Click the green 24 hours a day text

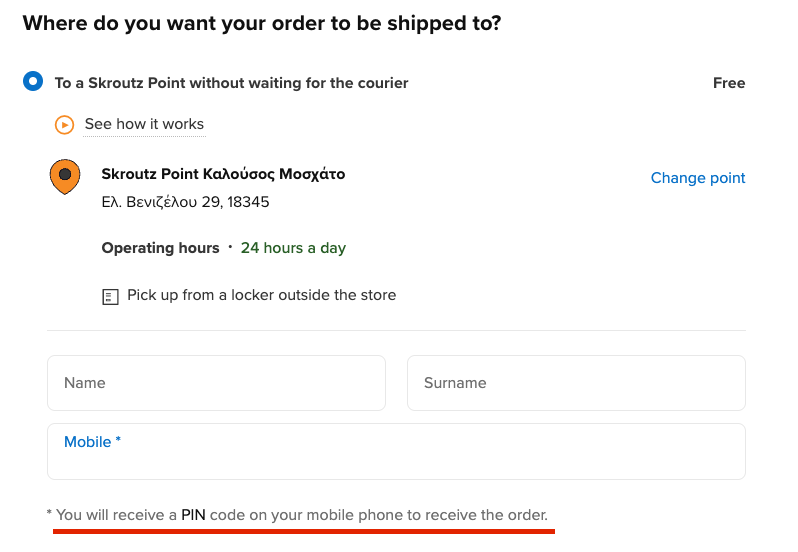pos(293,248)
